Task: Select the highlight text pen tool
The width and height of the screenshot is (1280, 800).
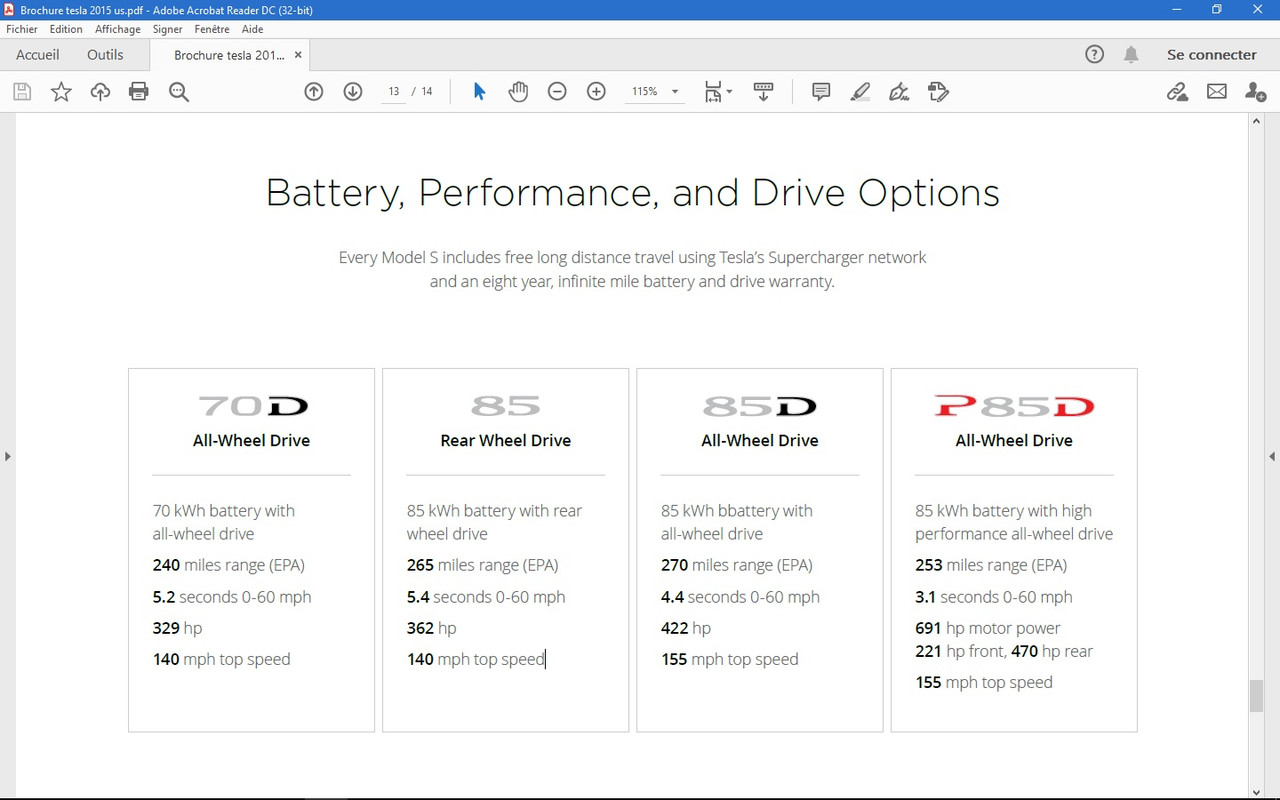Action: (860, 92)
